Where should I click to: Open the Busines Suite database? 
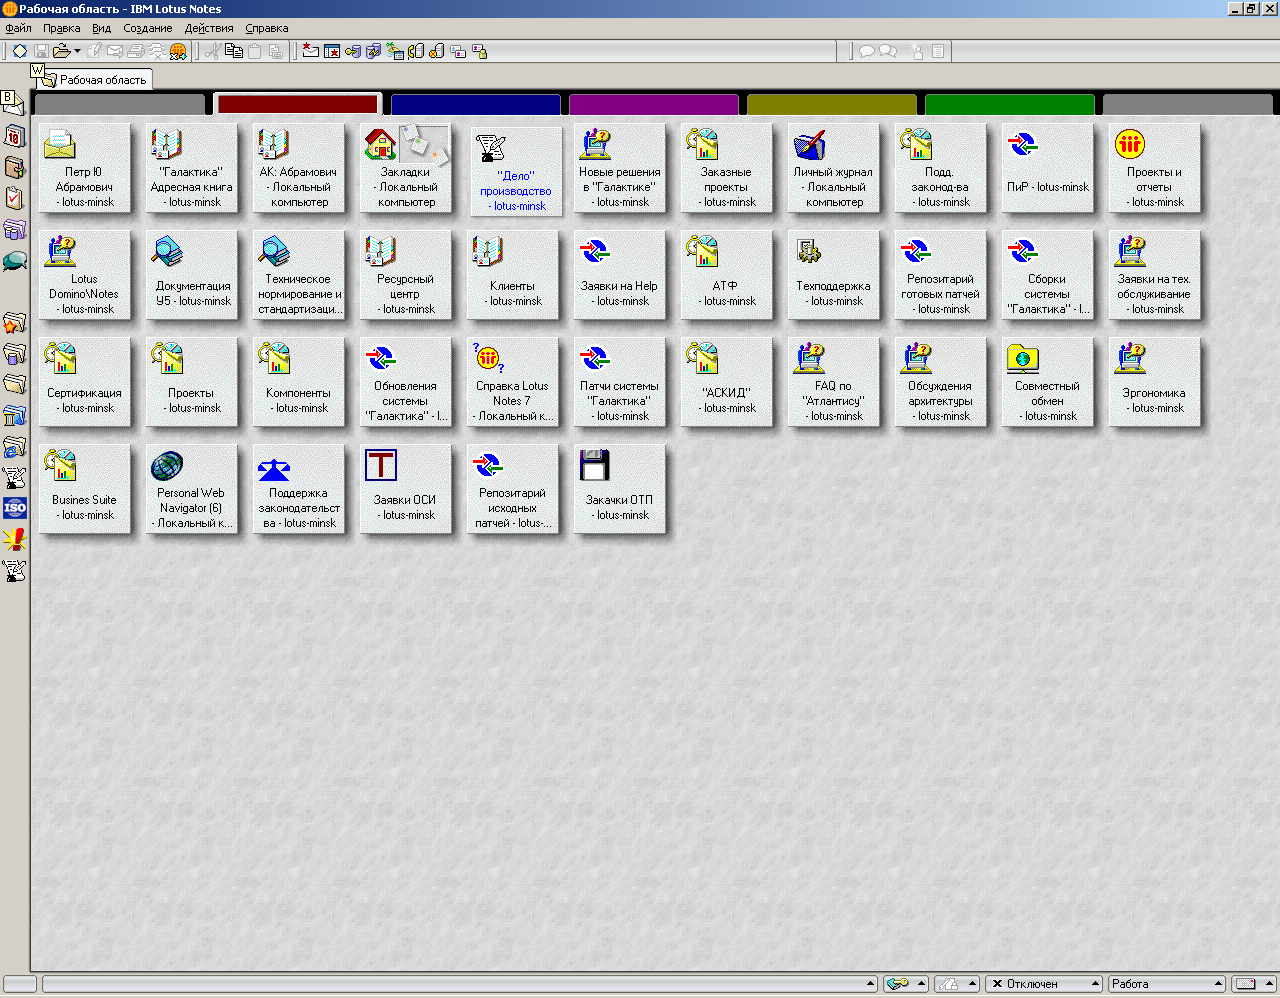[x=85, y=489]
